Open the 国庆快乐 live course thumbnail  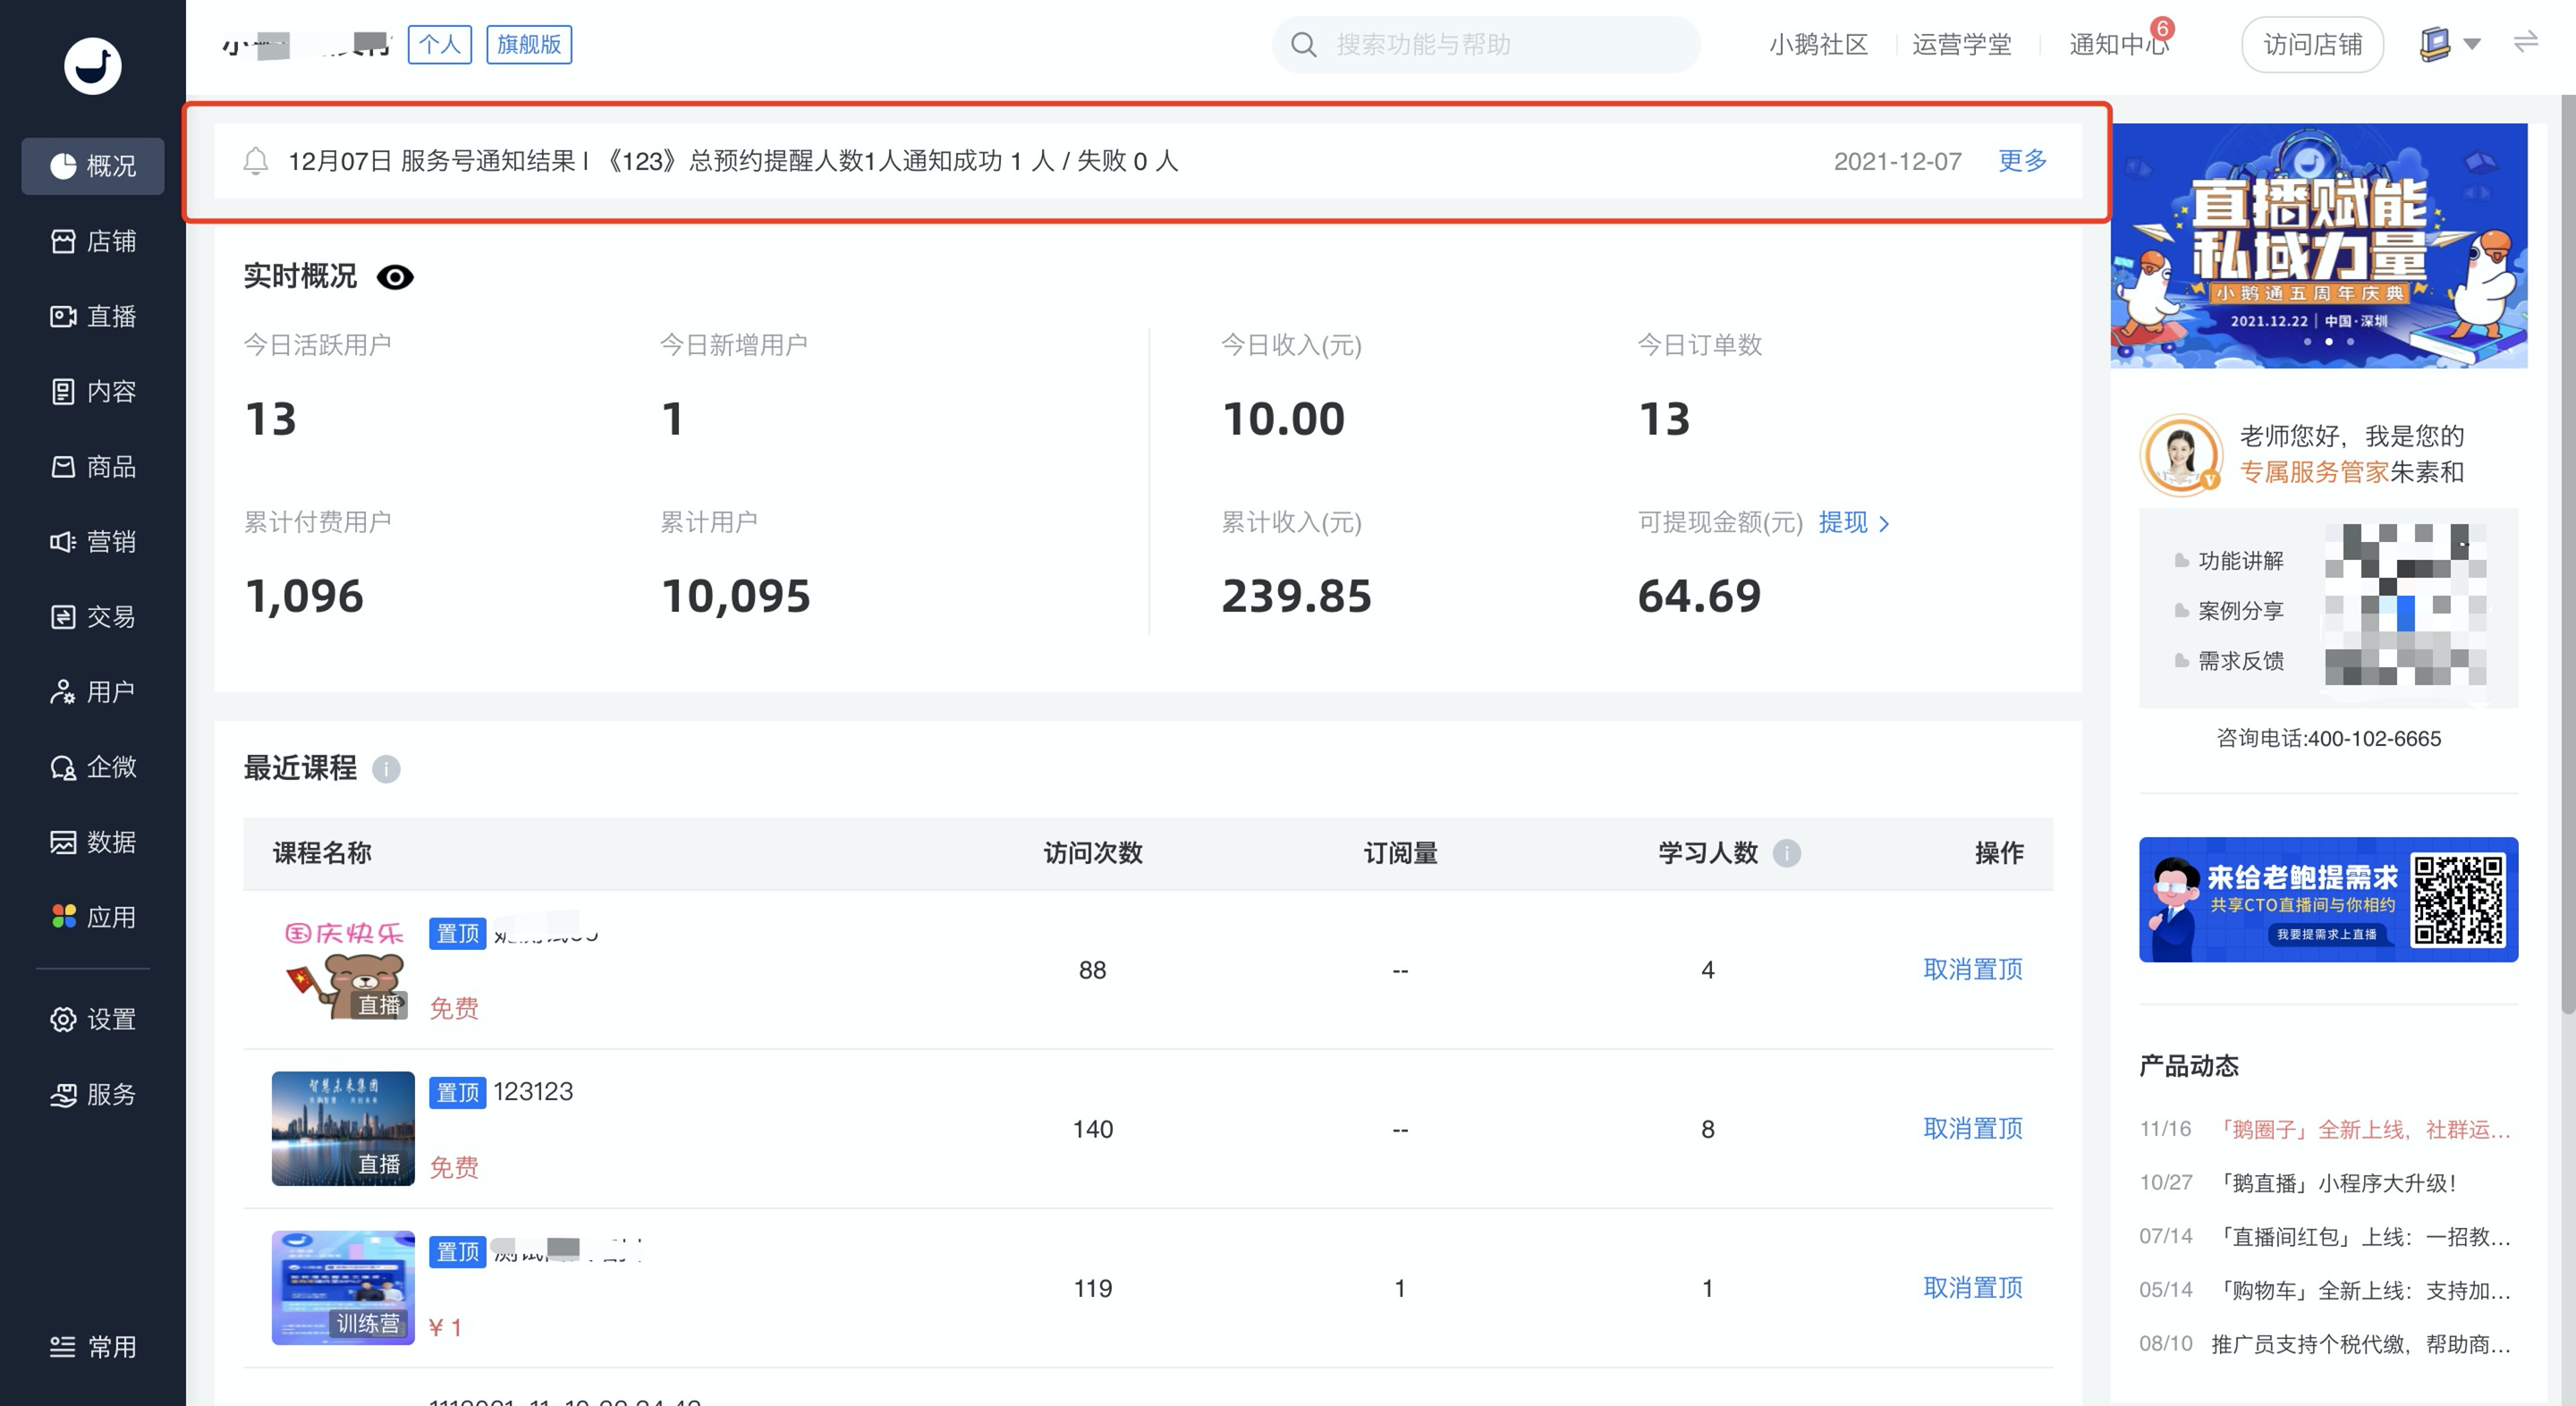coord(343,969)
